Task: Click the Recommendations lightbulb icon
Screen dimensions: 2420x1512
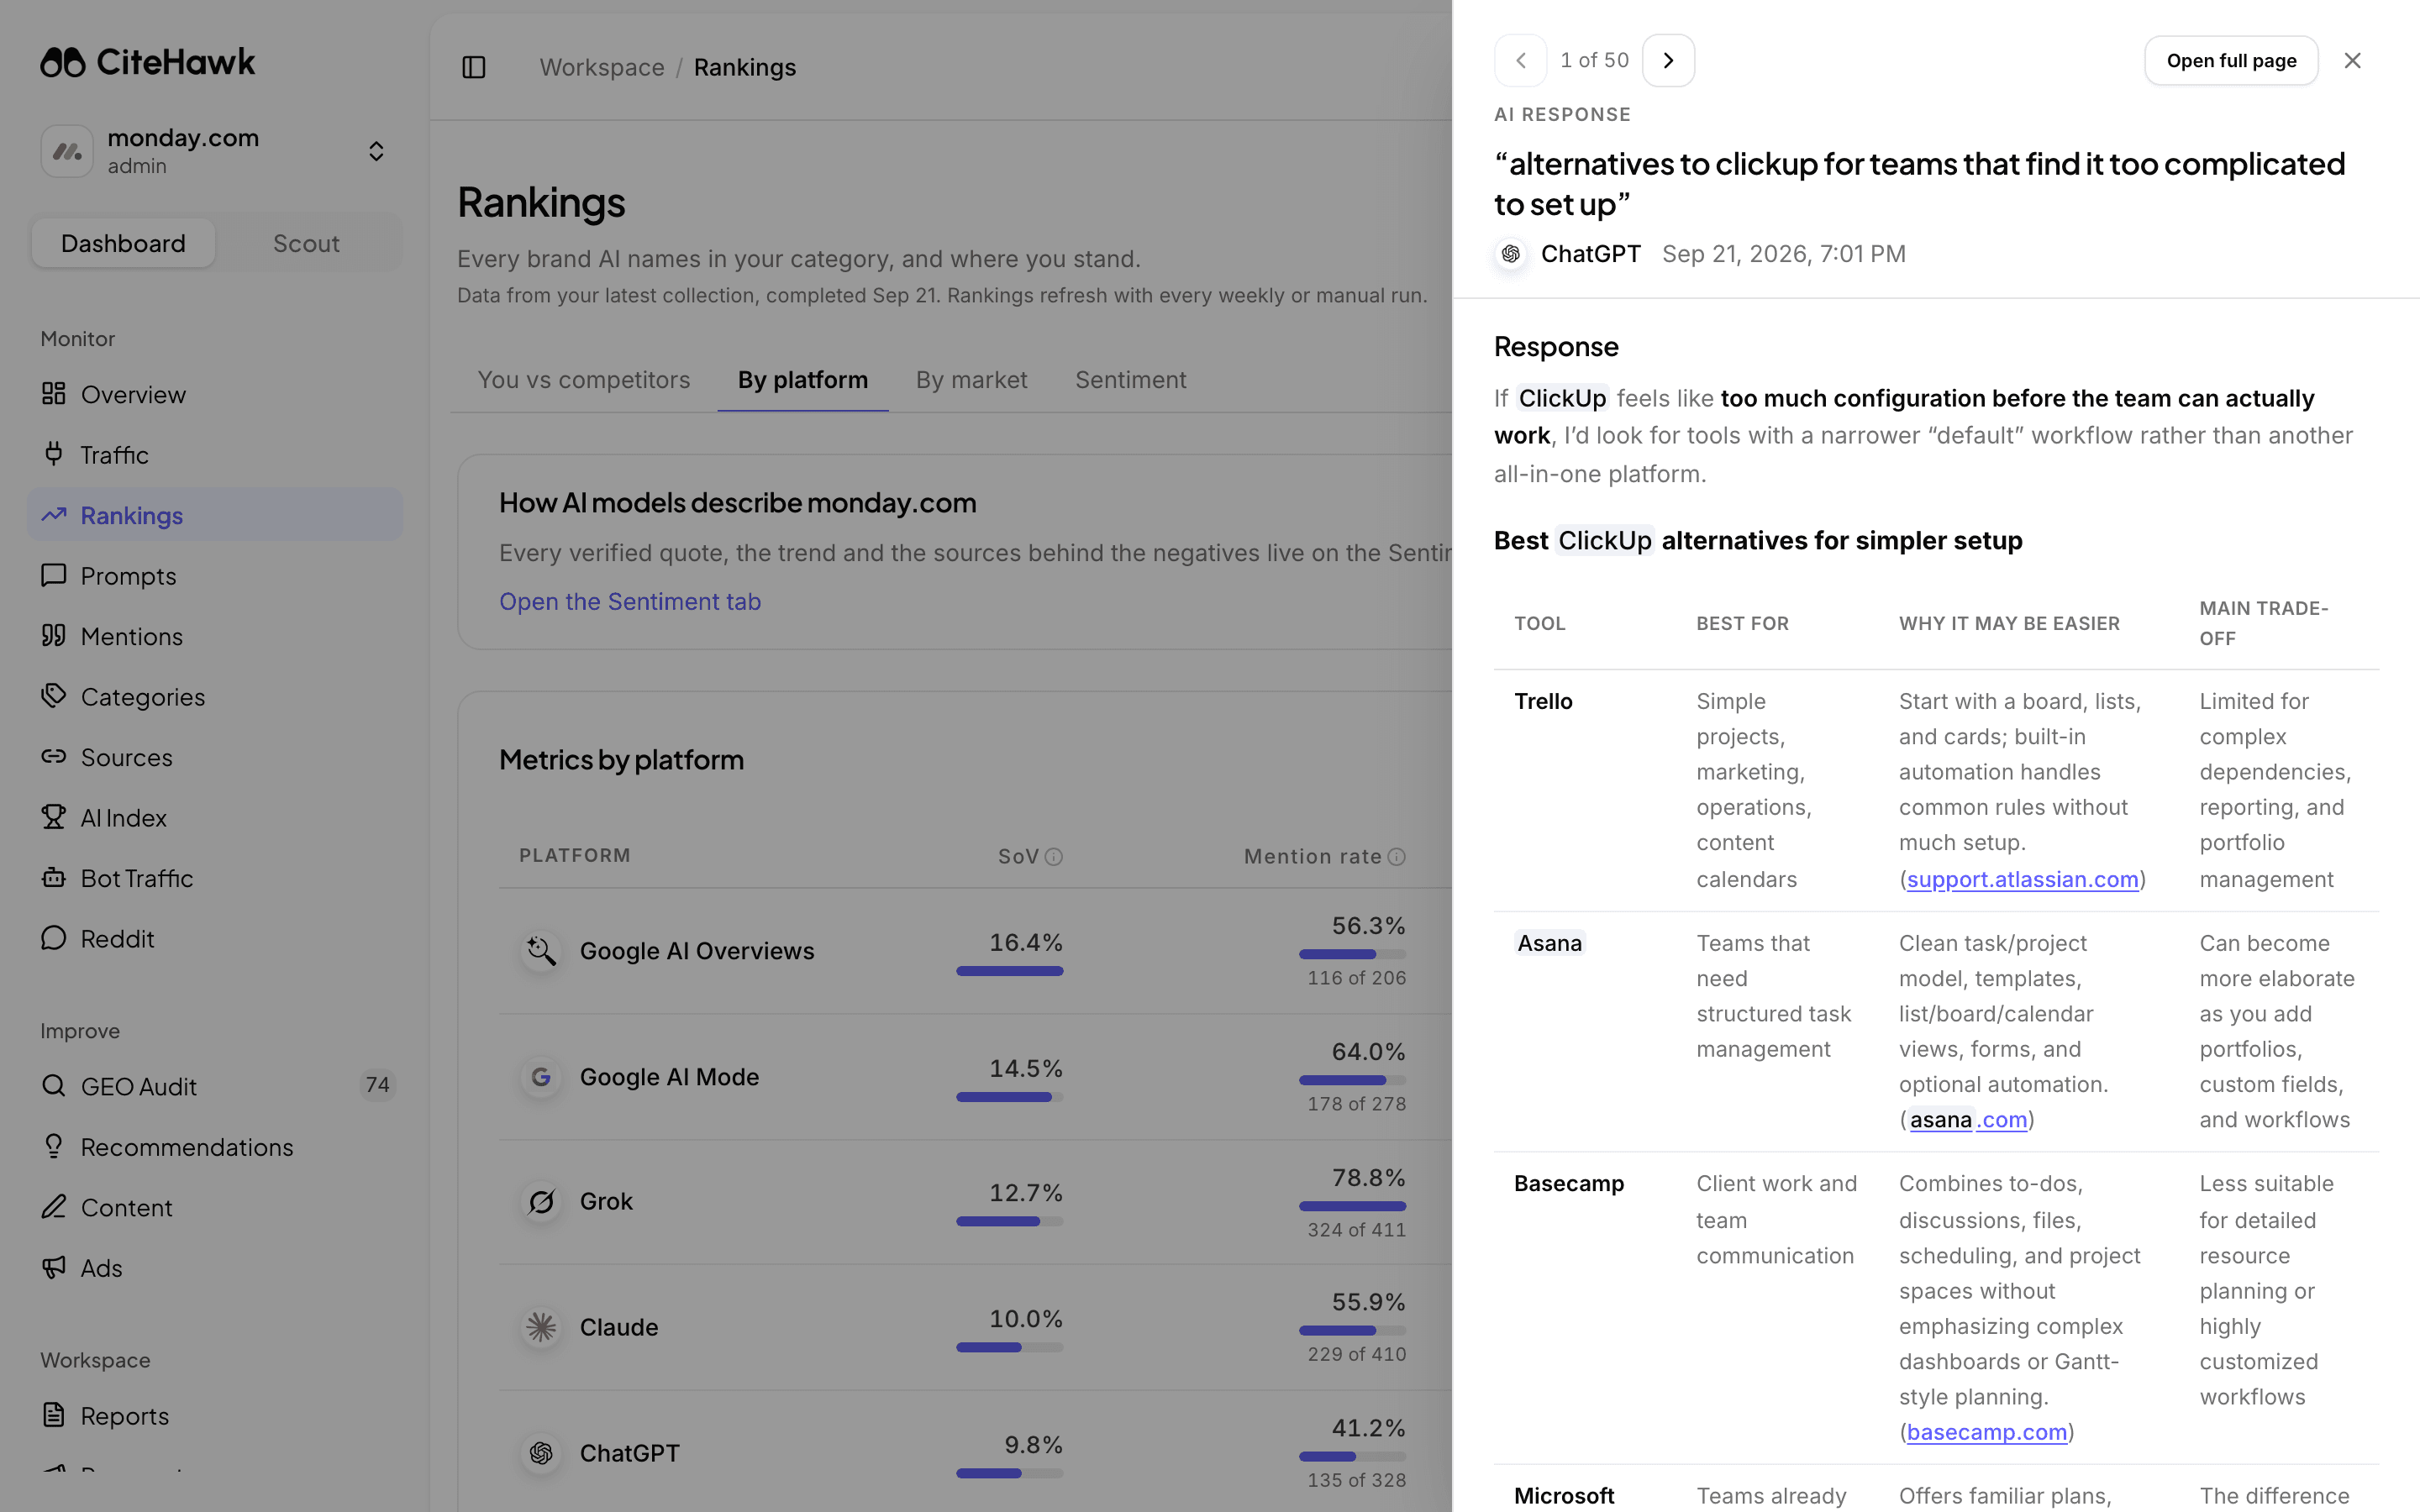Action: [54, 1146]
